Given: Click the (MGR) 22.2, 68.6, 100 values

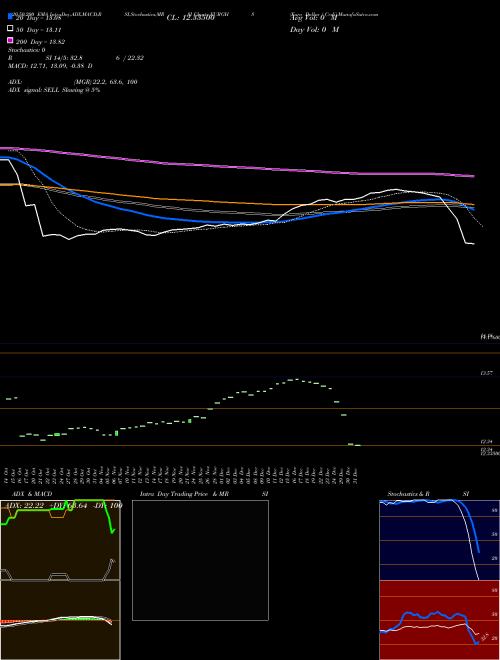Looking at the screenshot, I should click(x=106, y=82).
